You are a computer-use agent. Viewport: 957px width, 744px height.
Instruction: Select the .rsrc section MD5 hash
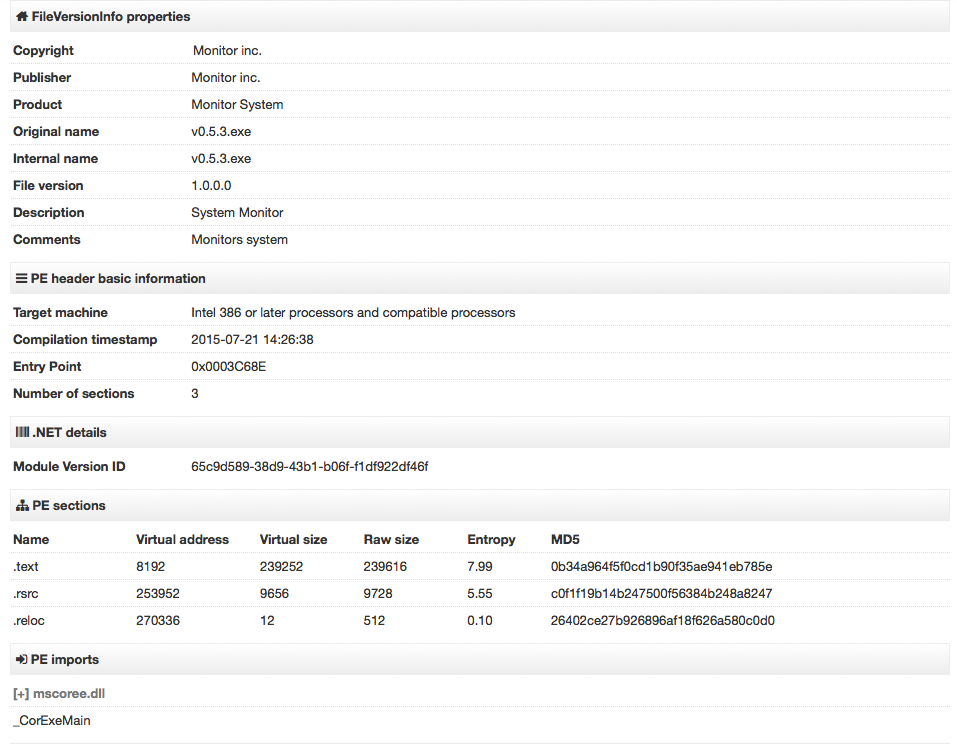click(x=661, y=593)
